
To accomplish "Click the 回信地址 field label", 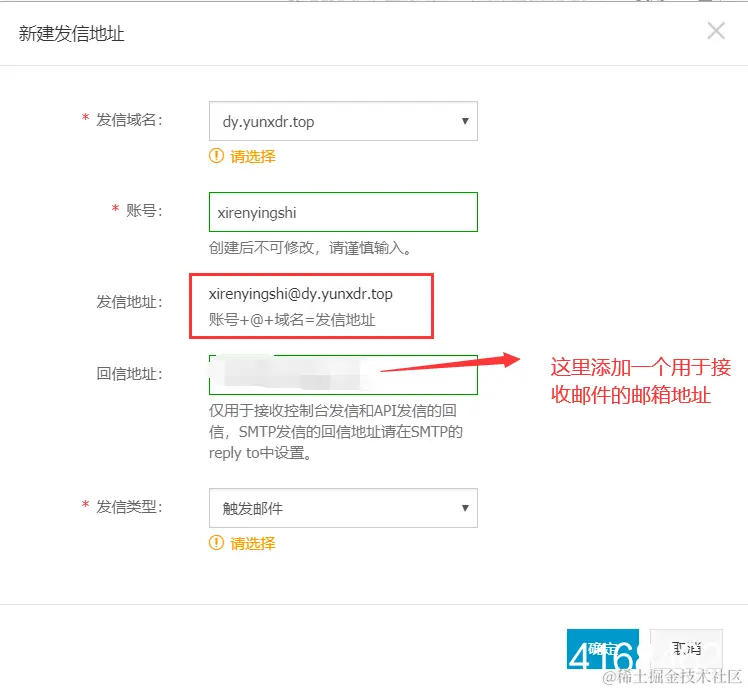I will [x=129, y=373].
